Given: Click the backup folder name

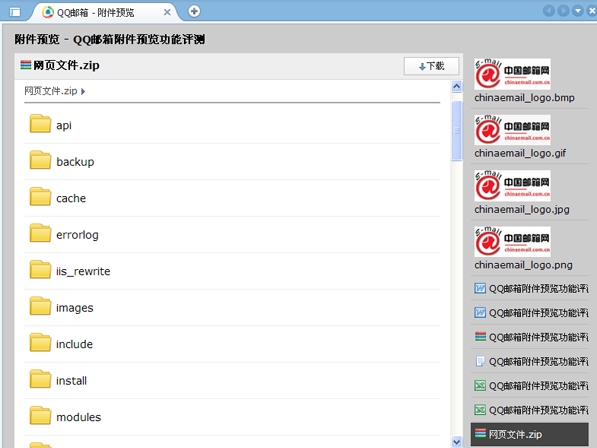Looking at the screenshot, I should (x=75, y=162).
